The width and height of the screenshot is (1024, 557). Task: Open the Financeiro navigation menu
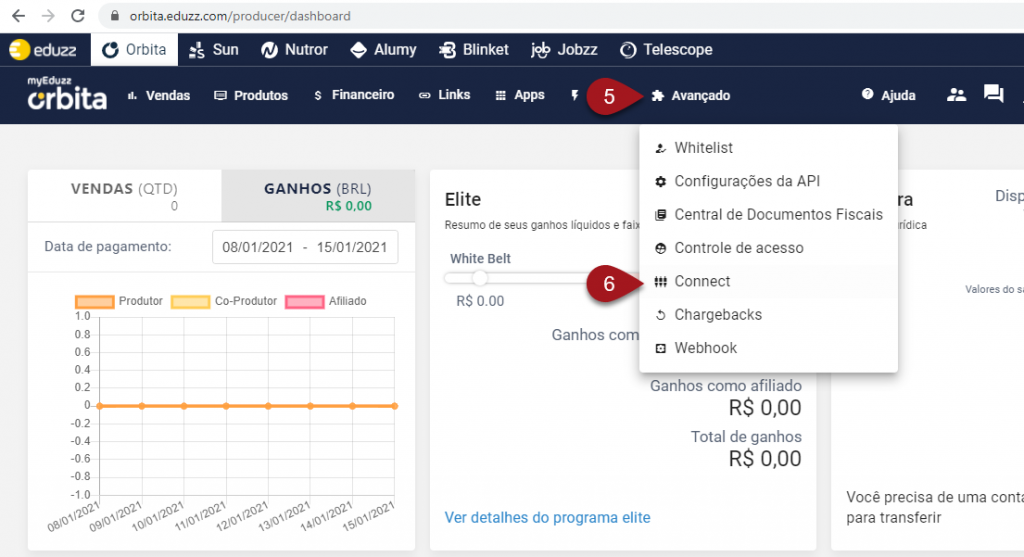[354, 95]
